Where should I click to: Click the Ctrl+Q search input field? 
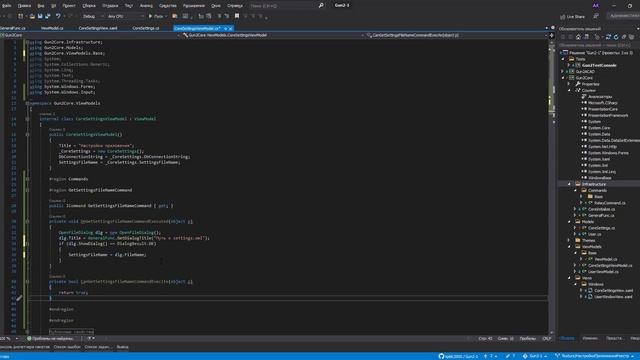(x=283, y=6)
